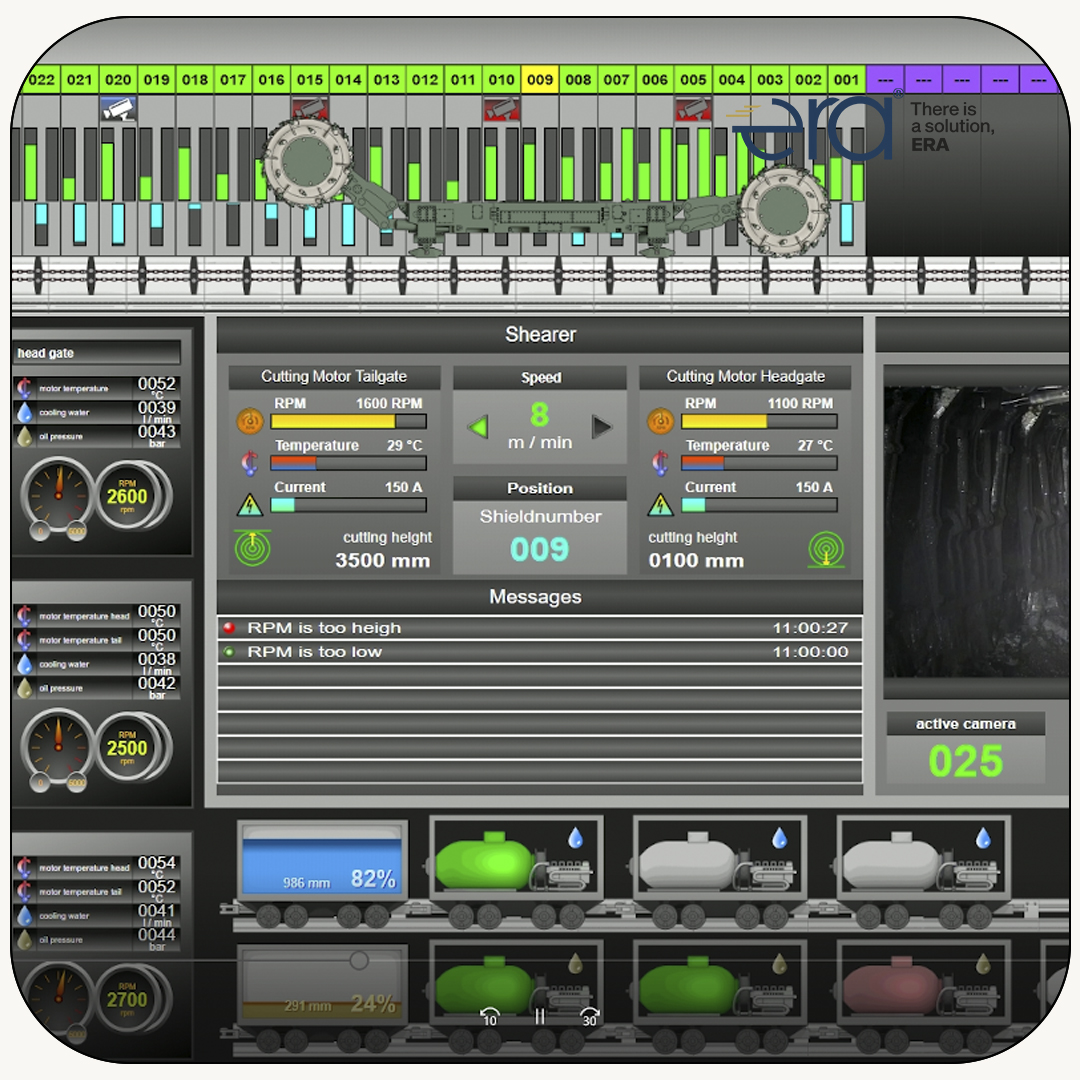
Task: Click the active camera 025 display
Action: (965, 761)
